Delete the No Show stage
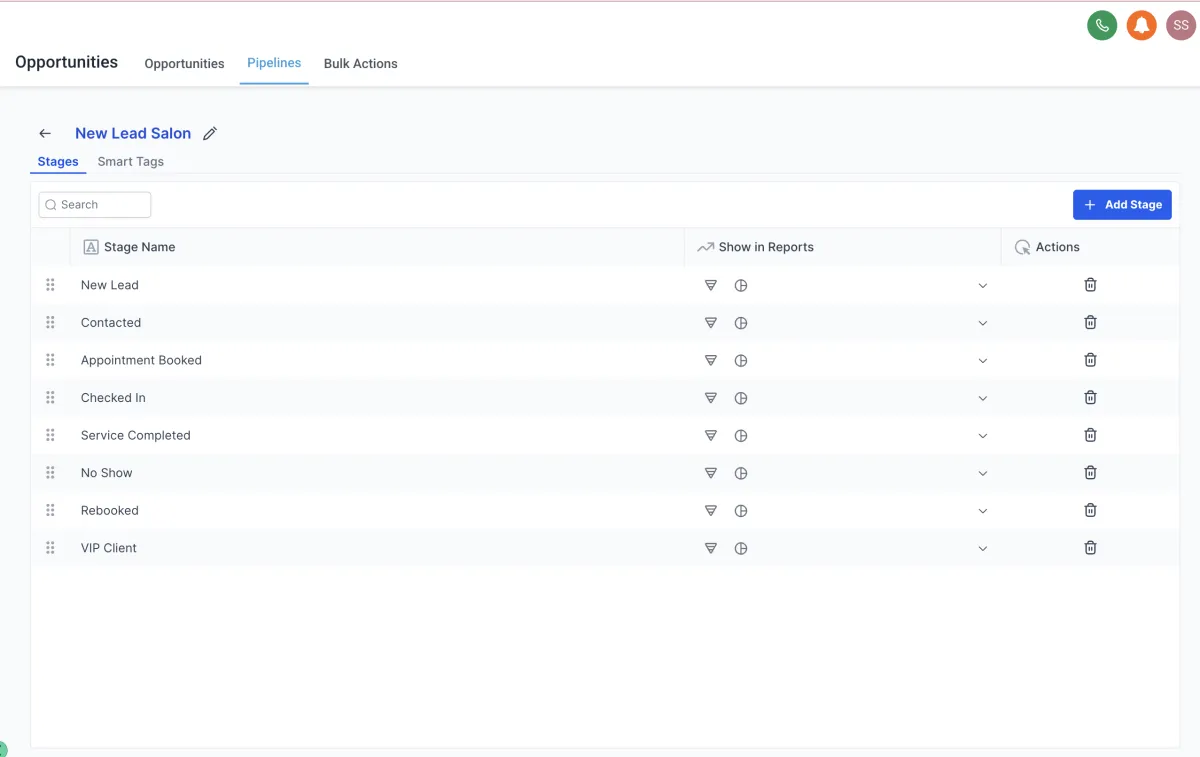1200x757 pixels. [1090, 472]
